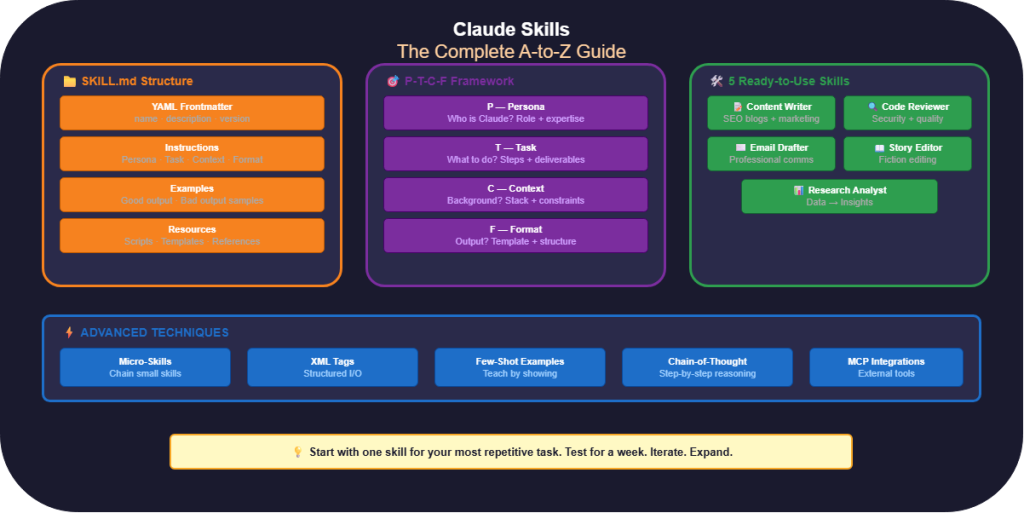Viewport: 1024px width, 513px height.
Task: Click 'External tools' text
Action: point(886,374)
